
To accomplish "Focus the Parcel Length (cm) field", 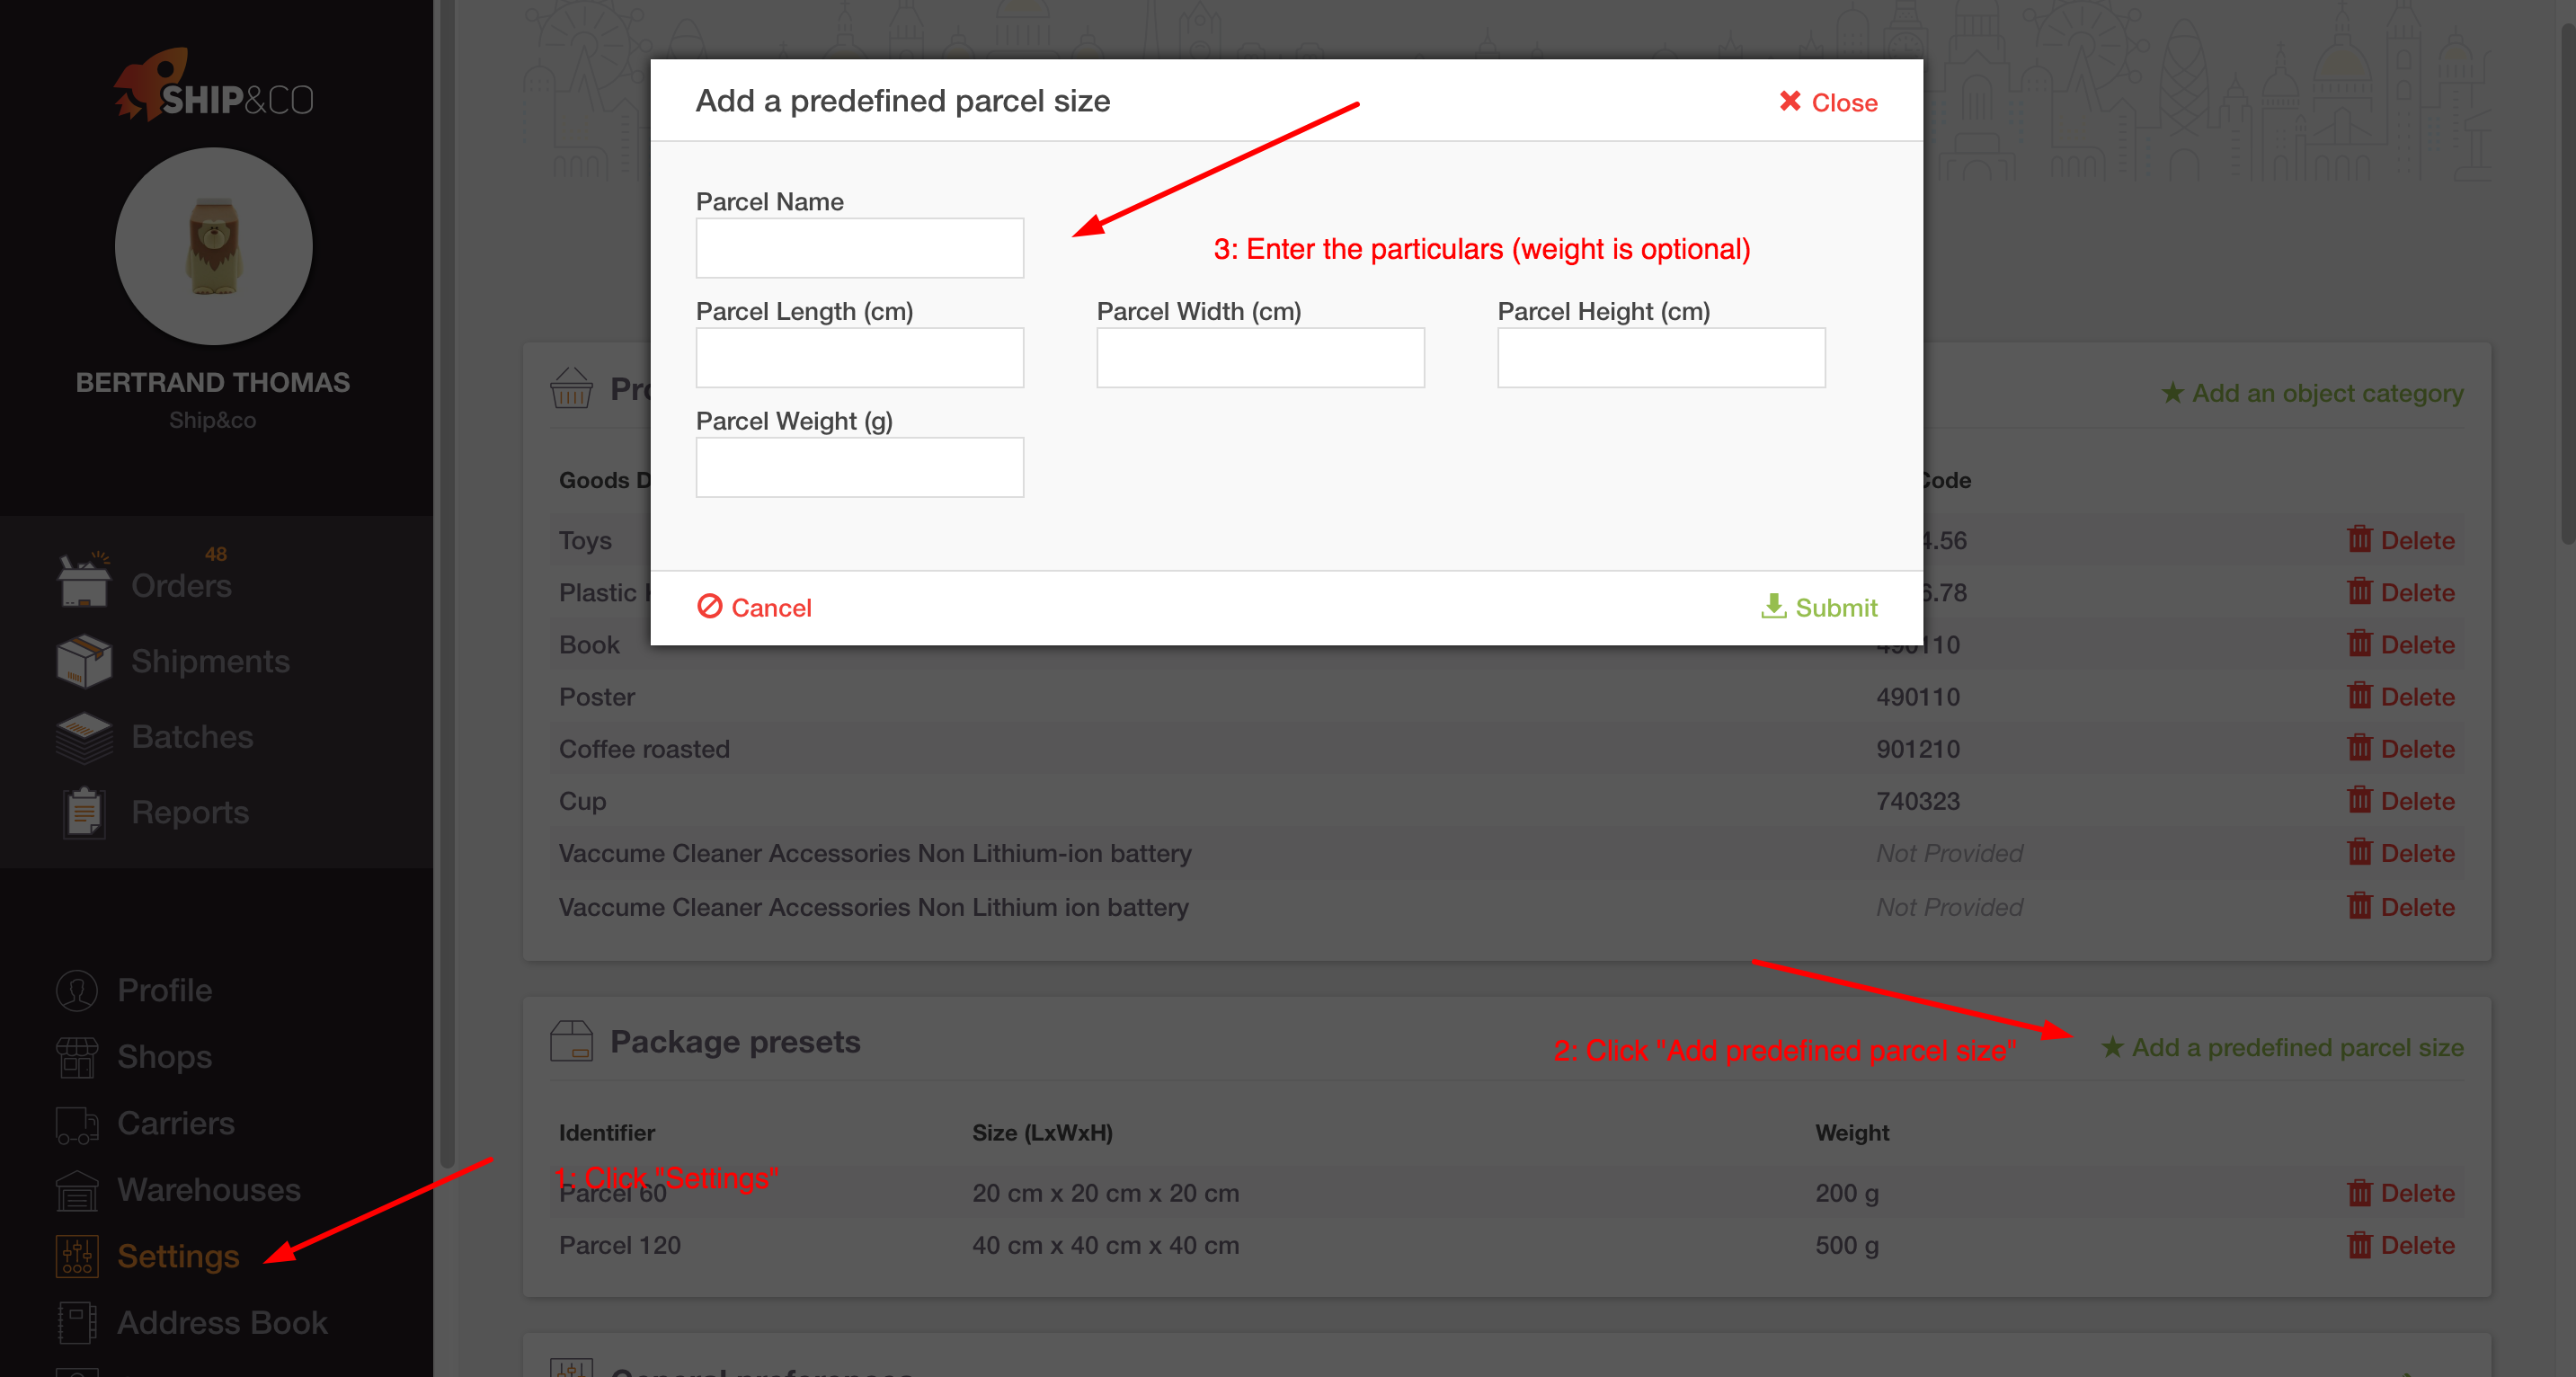I will point(860,358).
